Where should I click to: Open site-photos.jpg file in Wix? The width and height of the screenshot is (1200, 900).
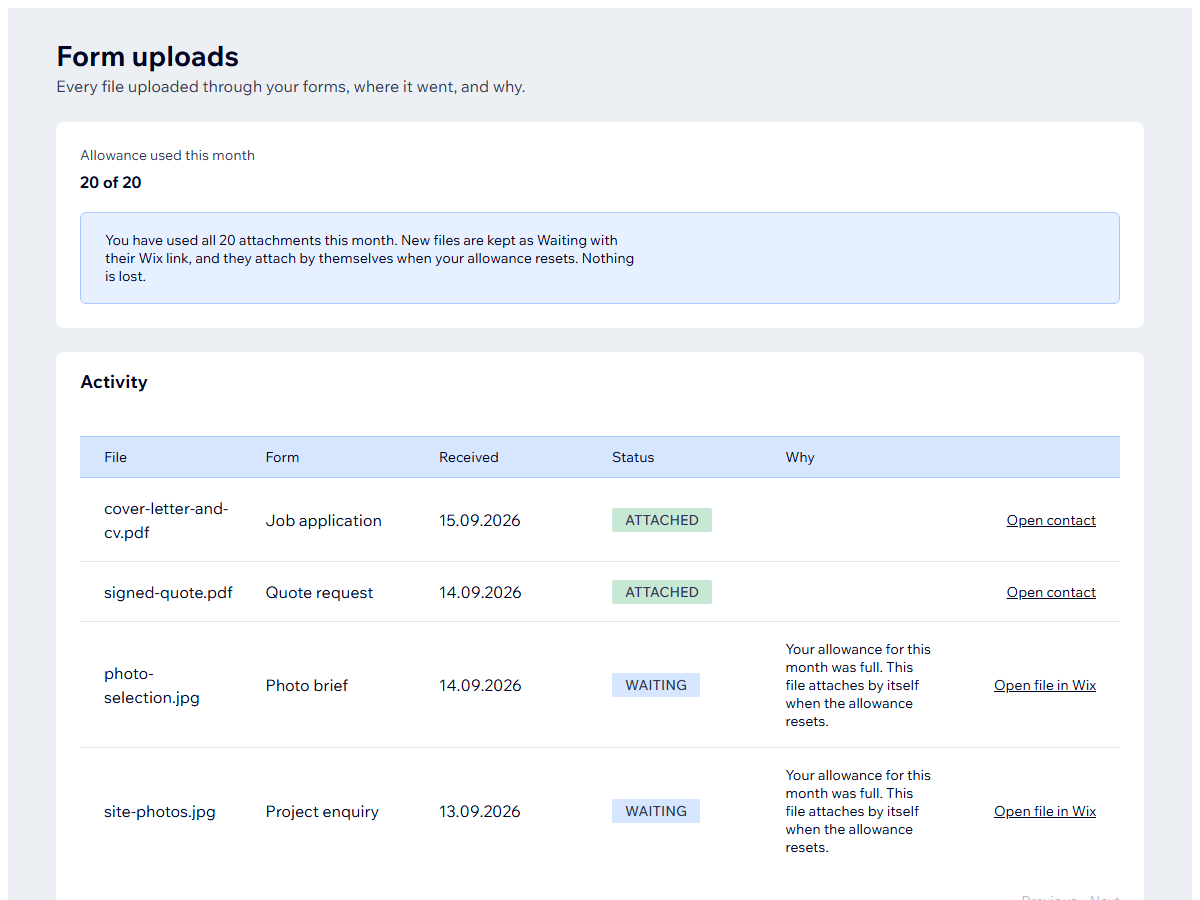1045,811
